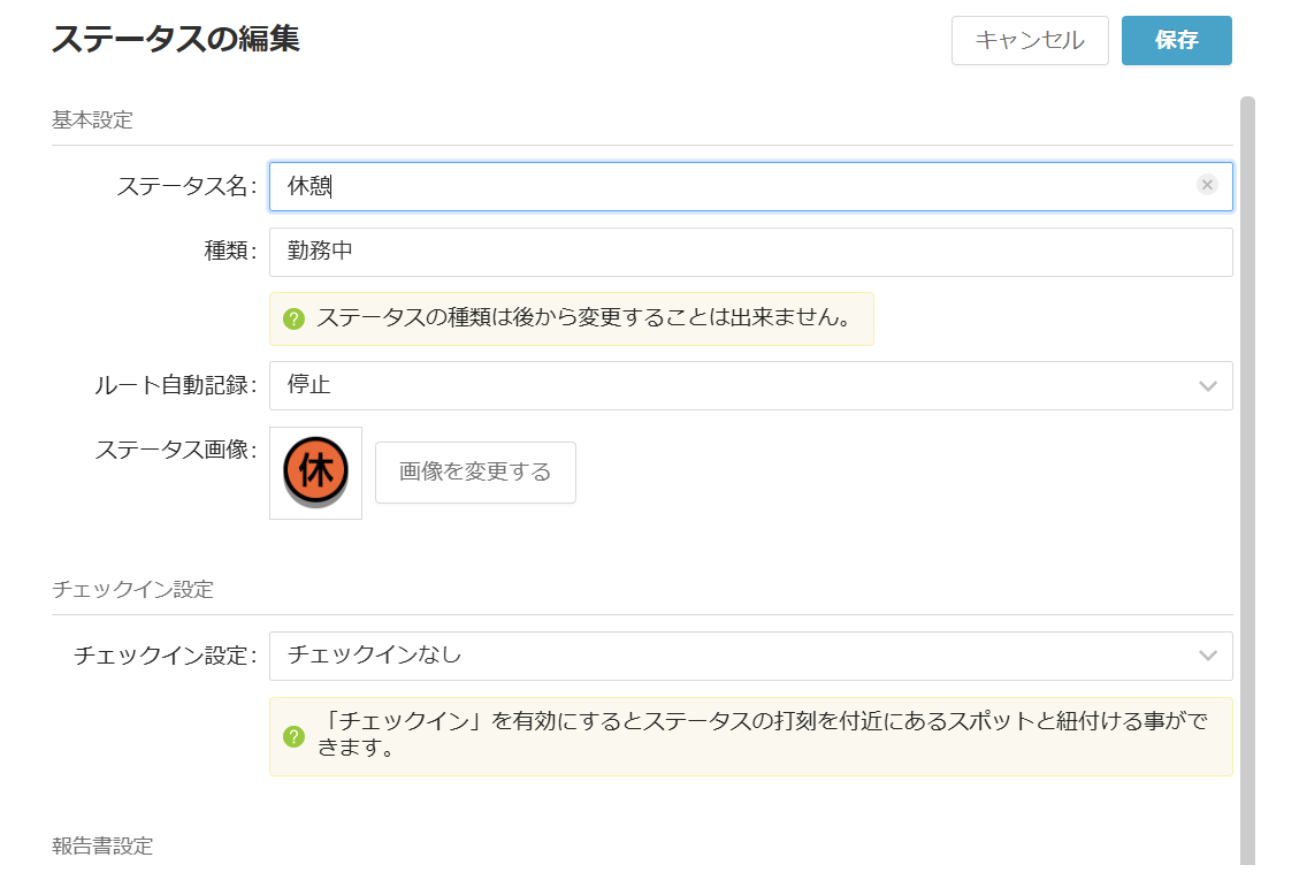
Task: Click the blue 保存 button
Action: tap(1177, 41)
